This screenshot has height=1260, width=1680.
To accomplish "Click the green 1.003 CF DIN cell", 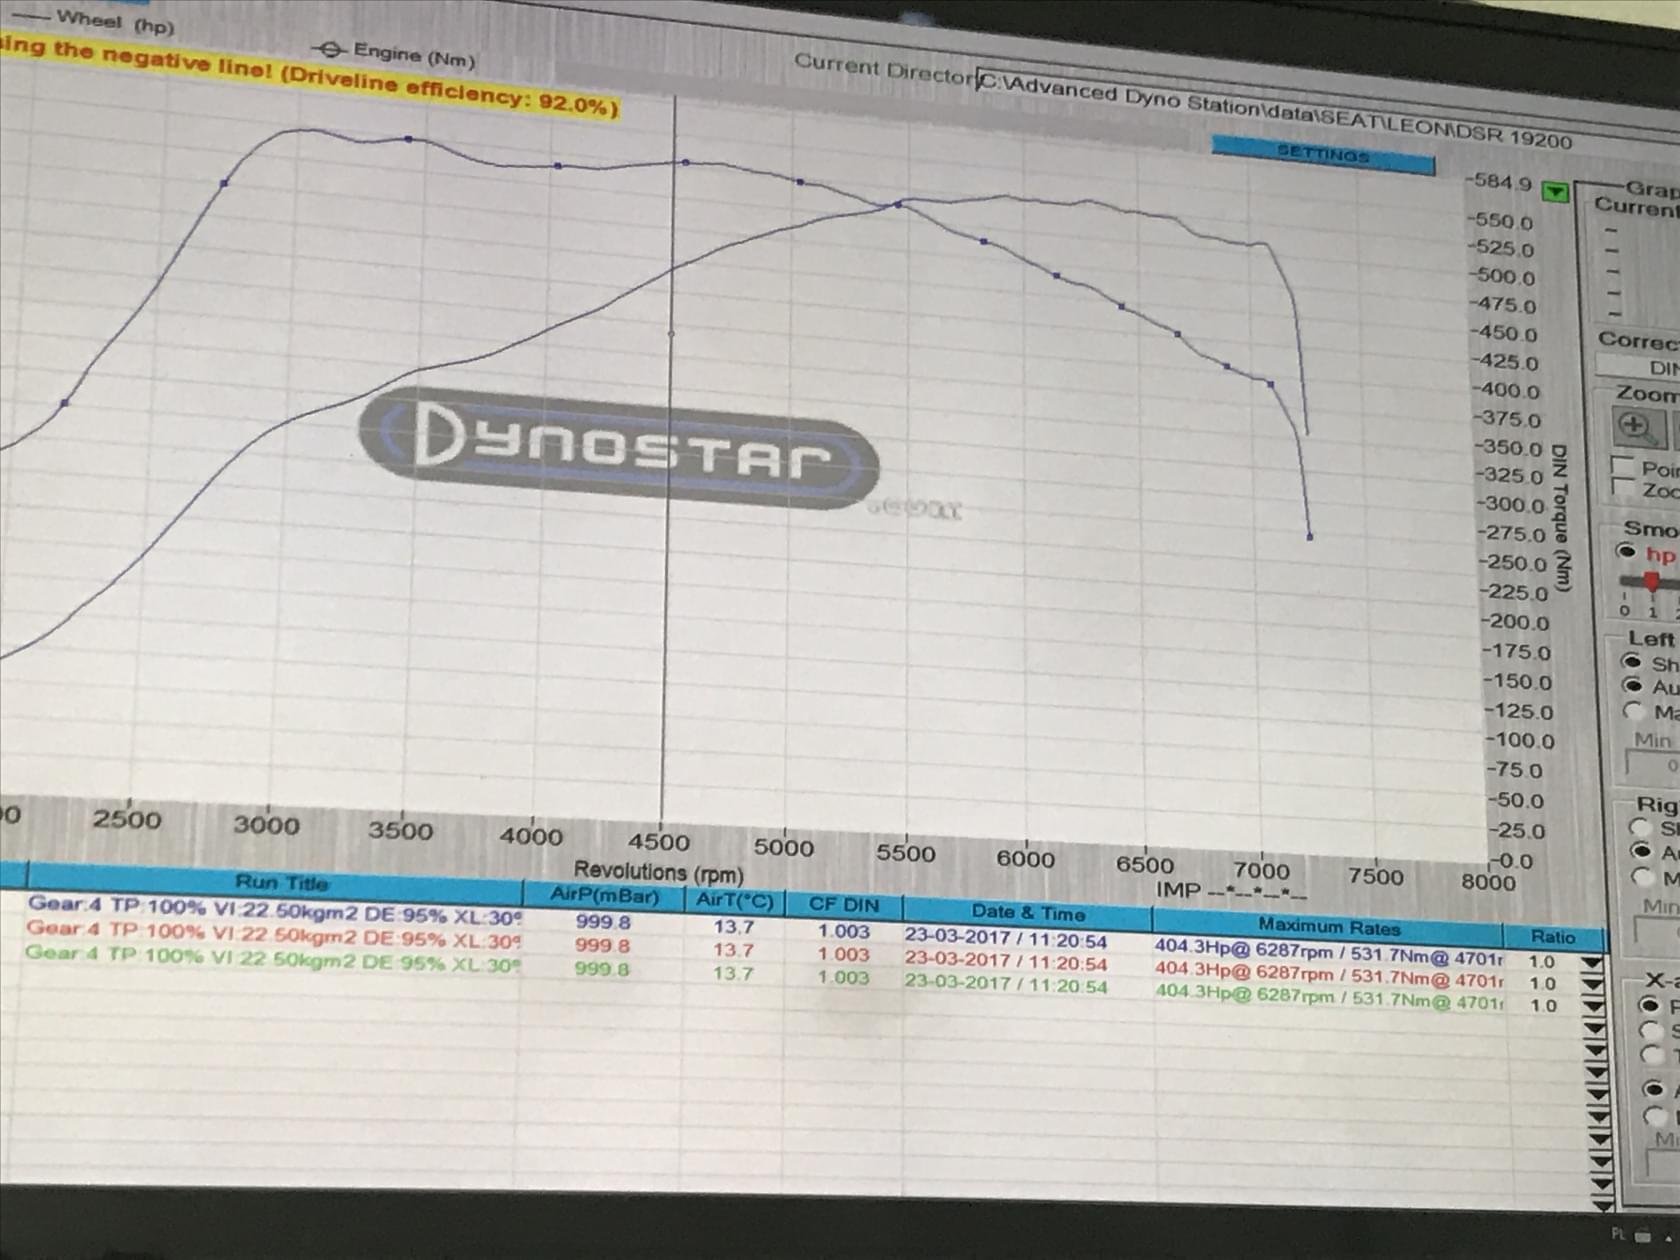I will pyautogui.click(x=844, y=976).
